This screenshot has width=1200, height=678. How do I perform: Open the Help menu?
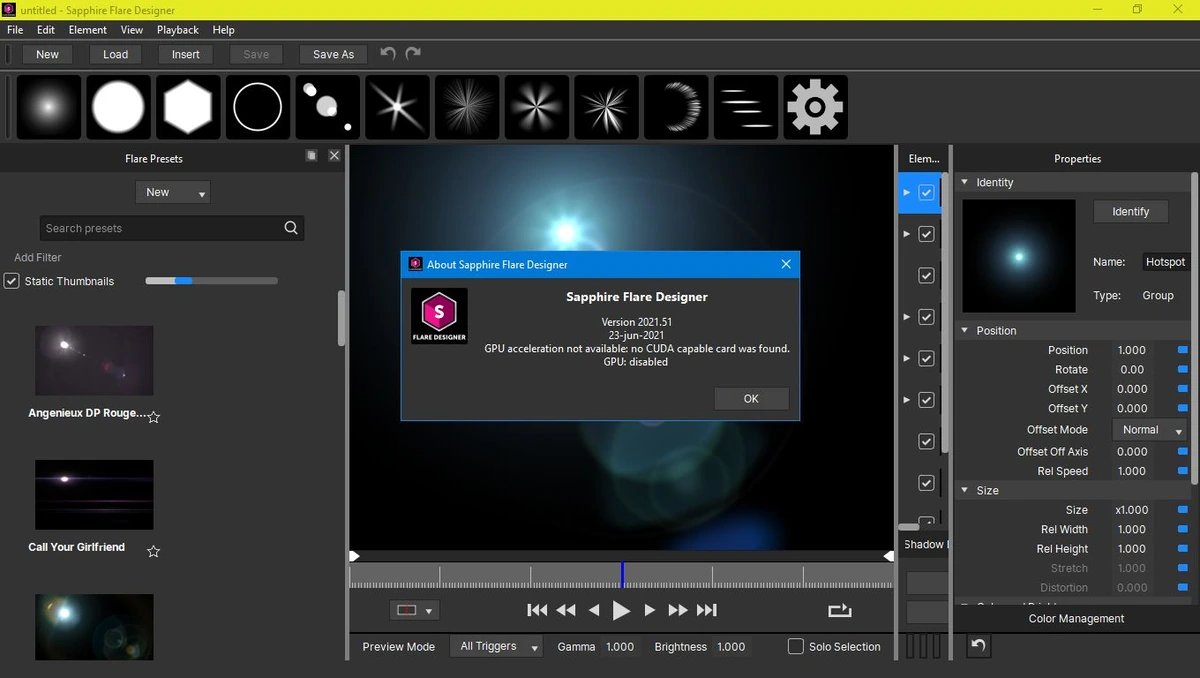coord(223,30)
